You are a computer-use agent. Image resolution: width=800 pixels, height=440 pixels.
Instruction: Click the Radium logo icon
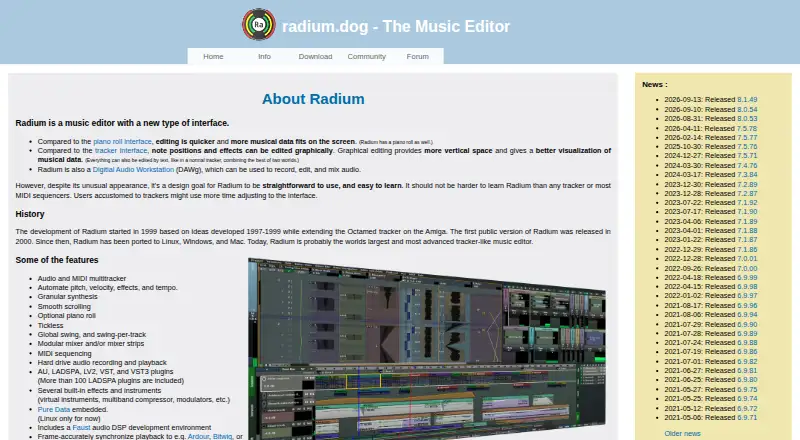point(259,24)
